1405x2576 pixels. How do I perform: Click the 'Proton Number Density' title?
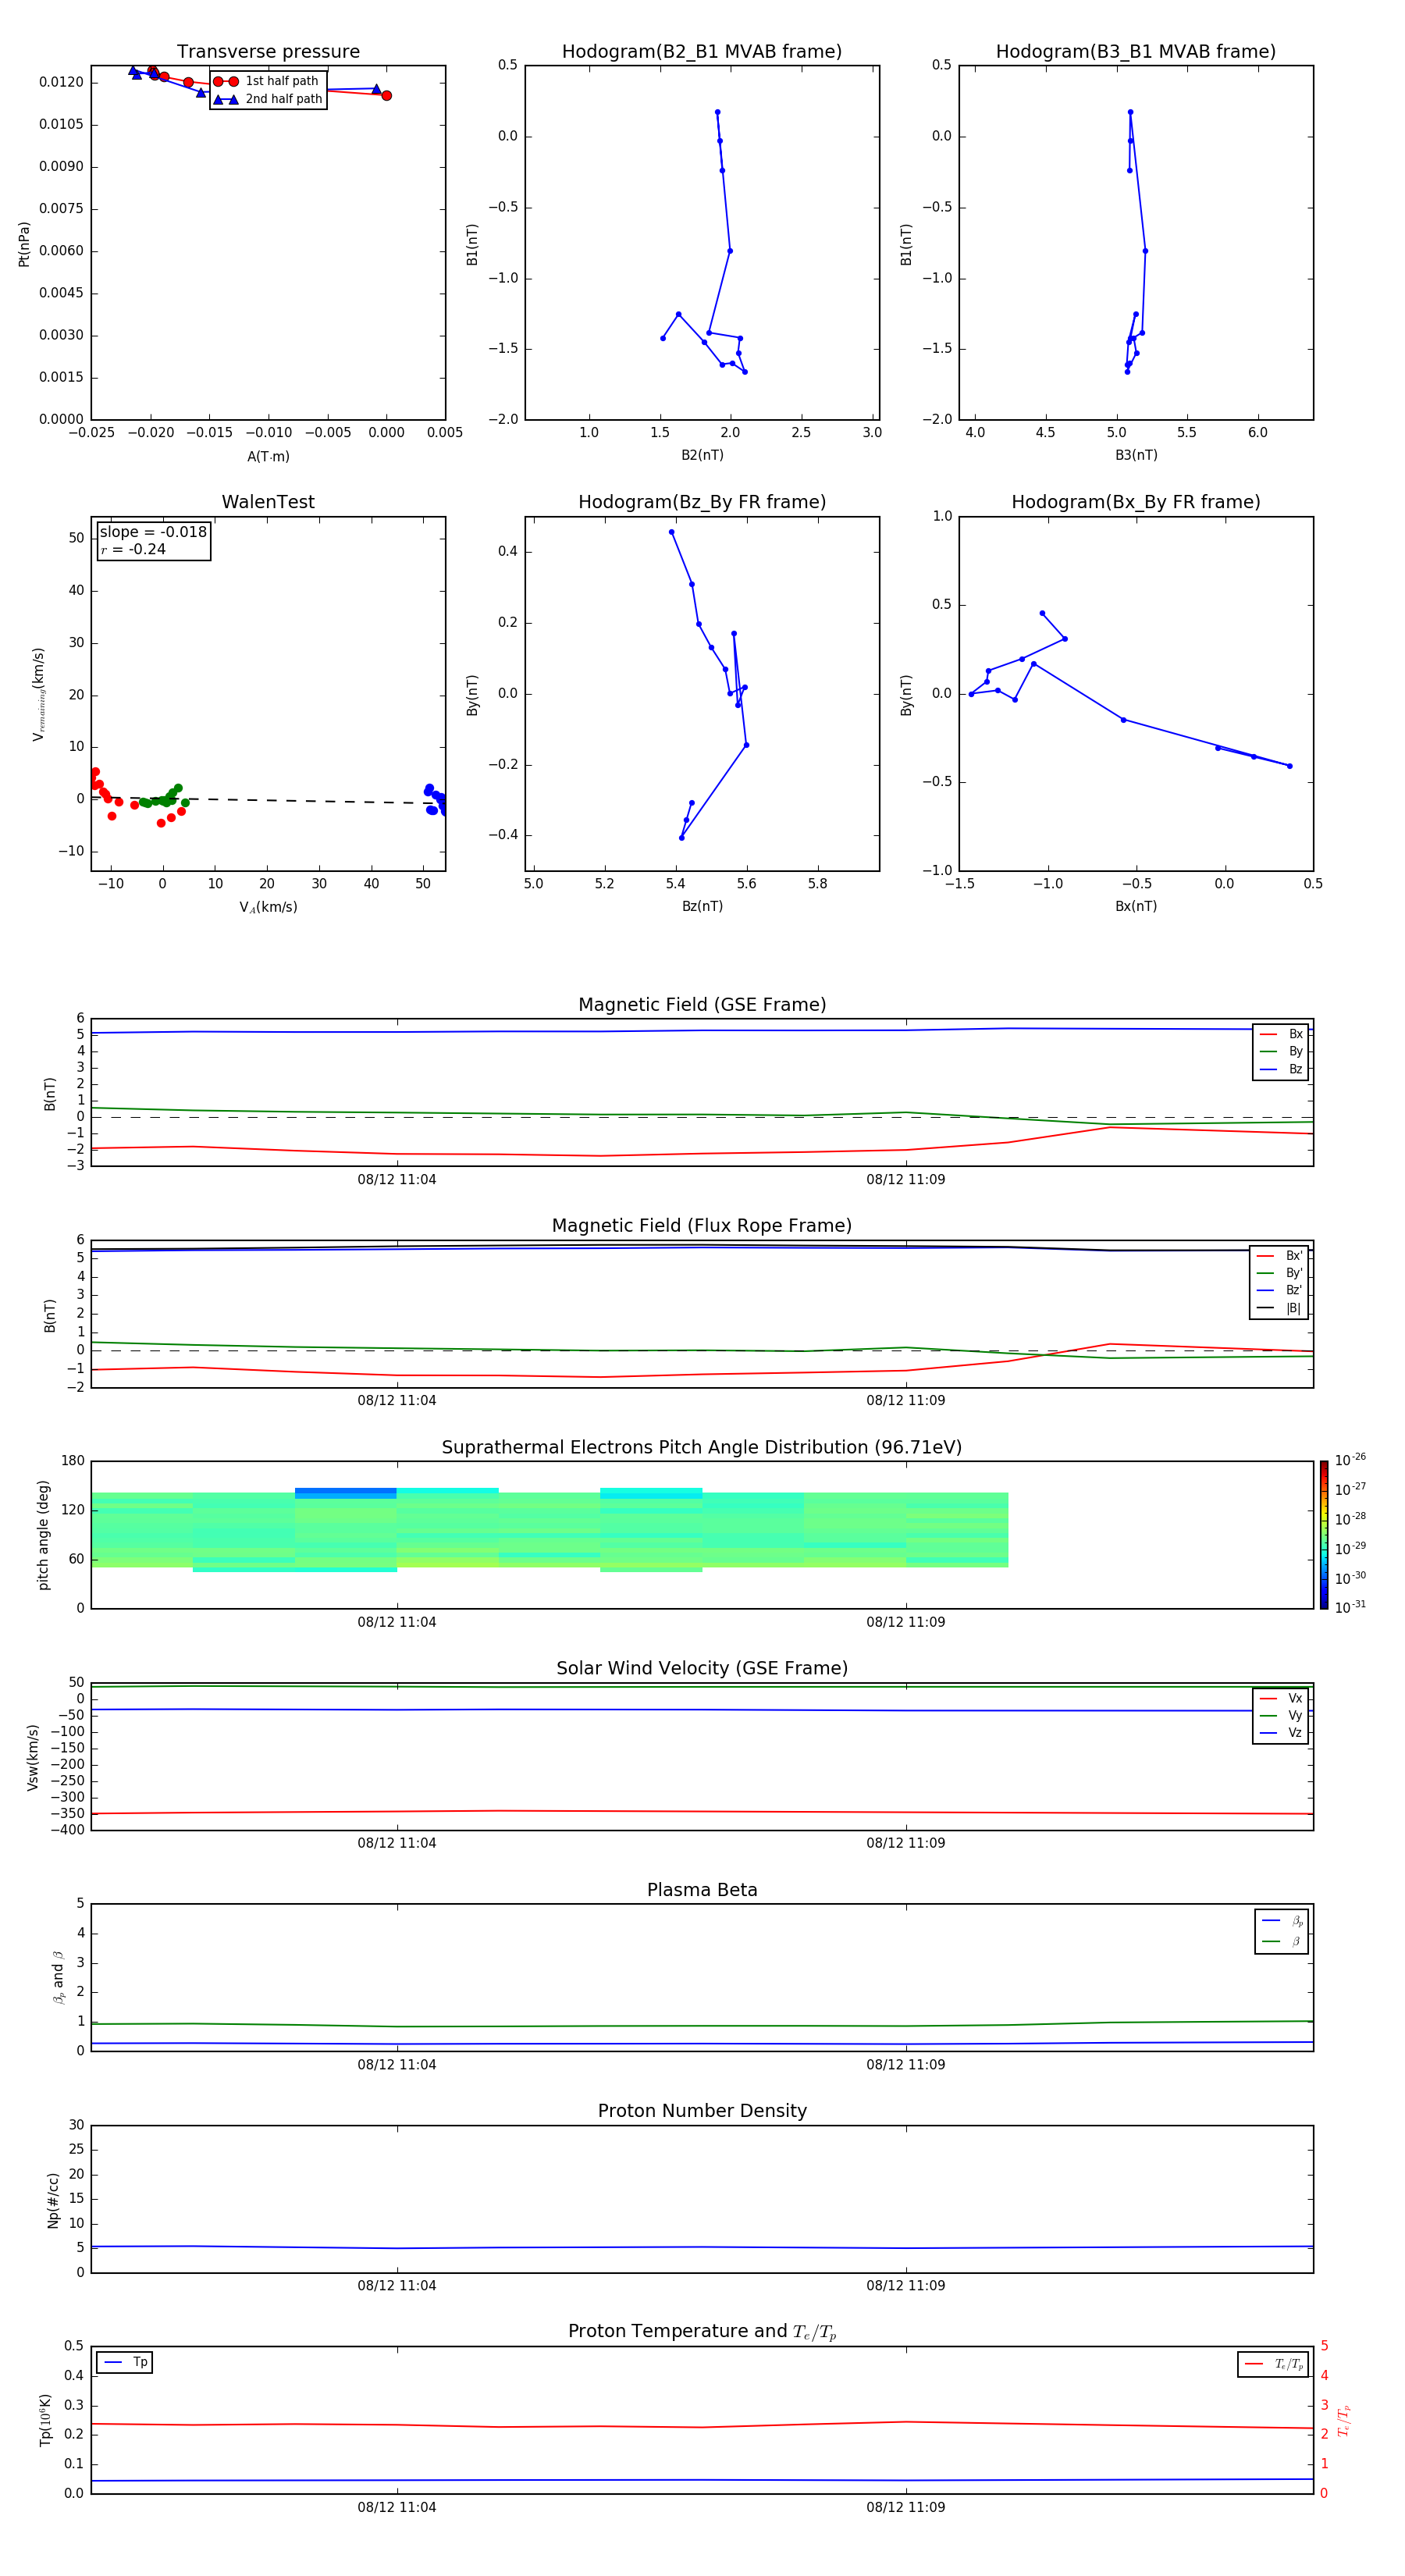(x=702, y=2111)
